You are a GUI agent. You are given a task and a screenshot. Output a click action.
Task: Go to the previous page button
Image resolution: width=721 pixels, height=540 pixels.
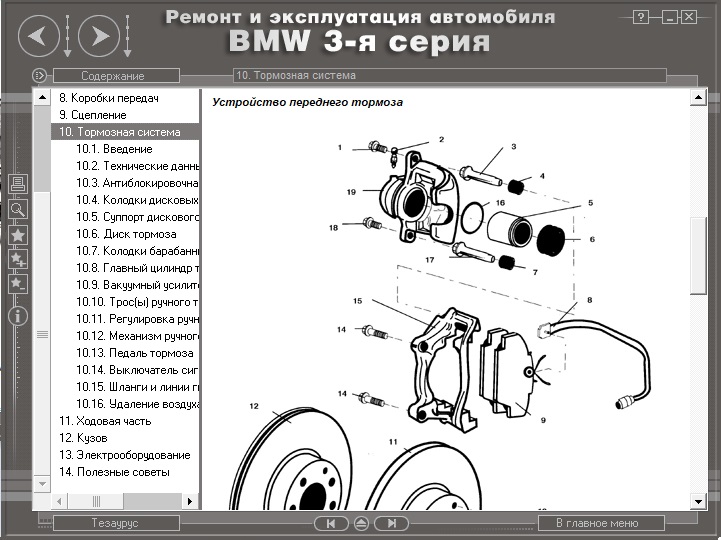(x=331, y=523)
